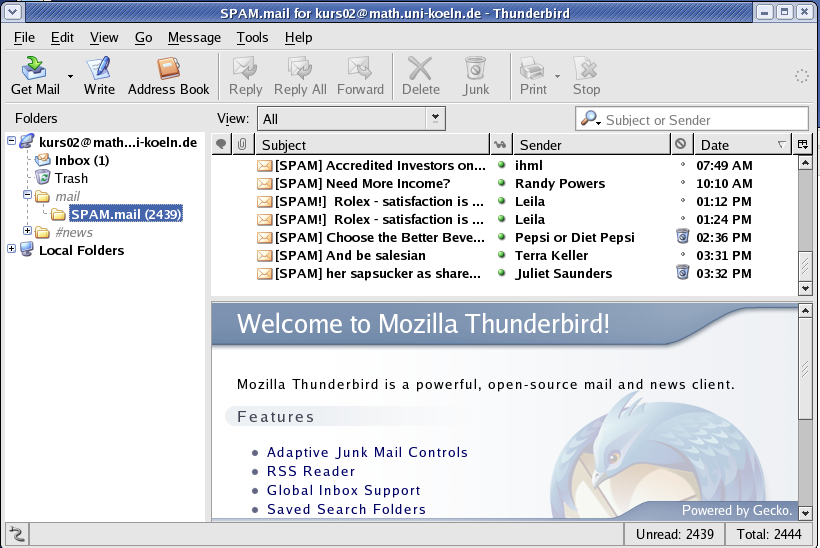Screen dimensions: 820x548
Task: Open the window menu button in title bar
Action: (x=13, y=12)
